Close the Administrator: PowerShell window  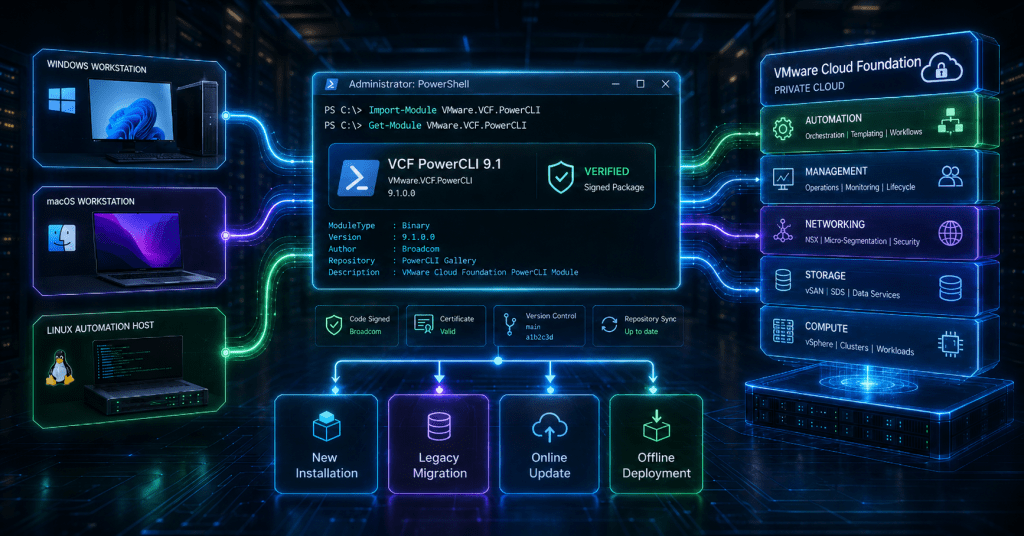[x=665, y=84]
